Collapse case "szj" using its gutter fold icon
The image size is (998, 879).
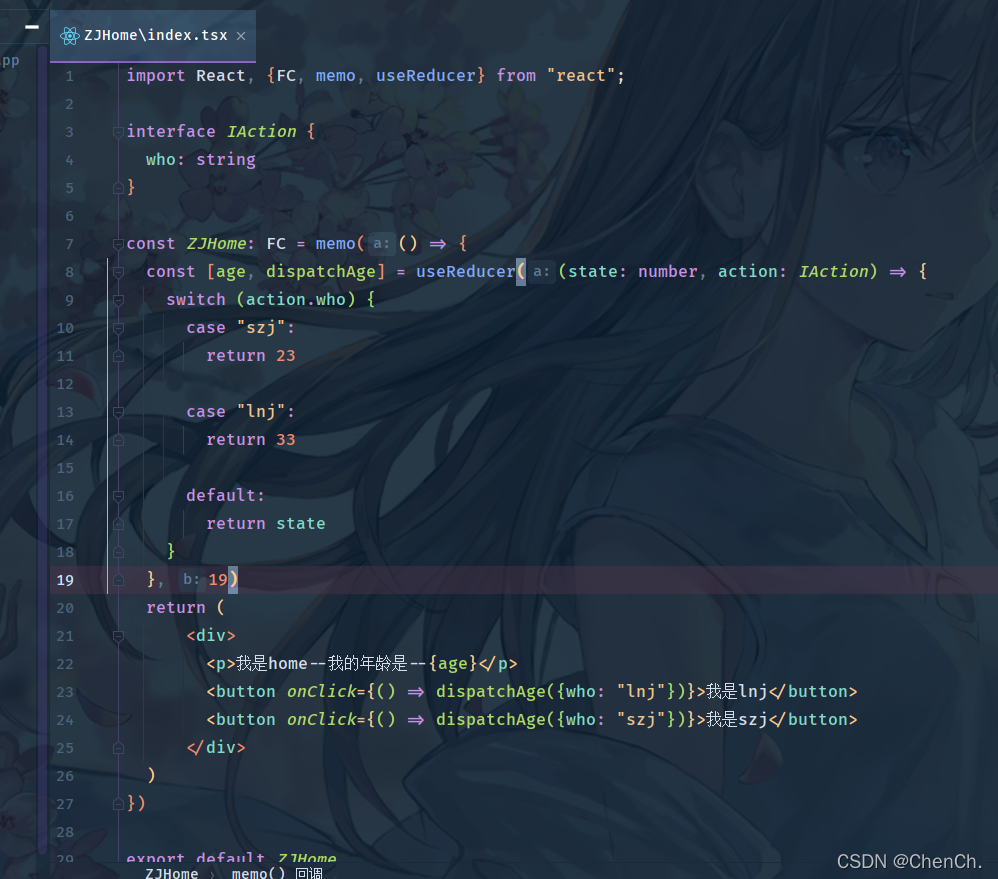tap(118, 327)
